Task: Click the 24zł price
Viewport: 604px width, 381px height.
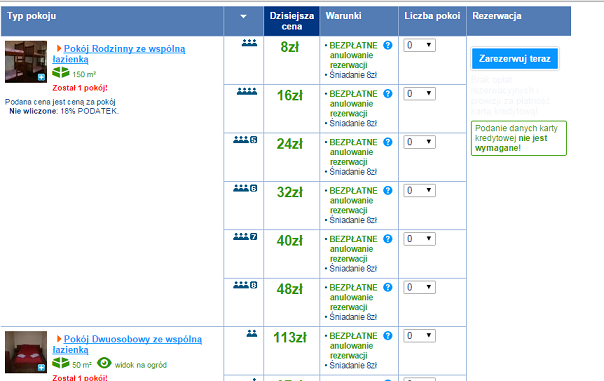Action: (290, 144)
